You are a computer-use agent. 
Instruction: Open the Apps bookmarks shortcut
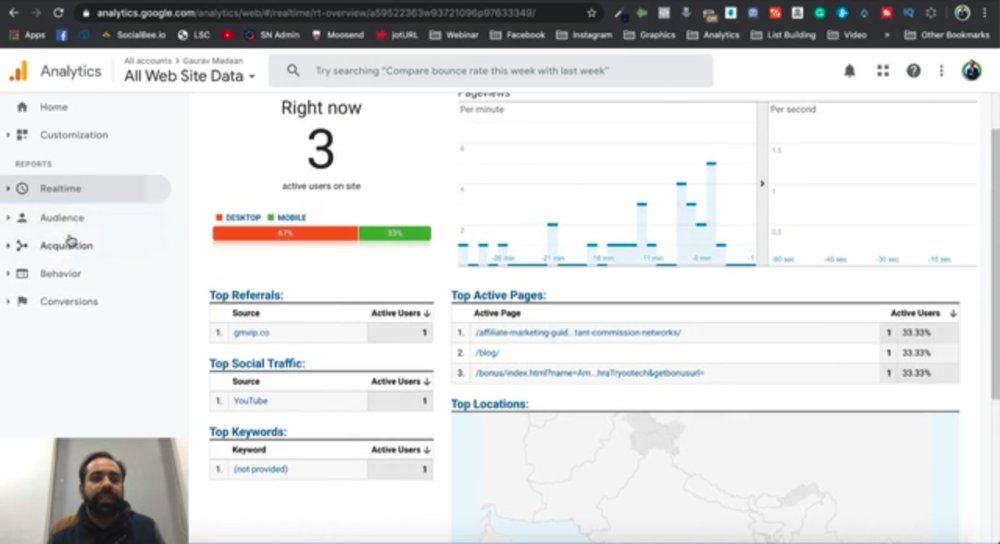[x=27, y=35]
